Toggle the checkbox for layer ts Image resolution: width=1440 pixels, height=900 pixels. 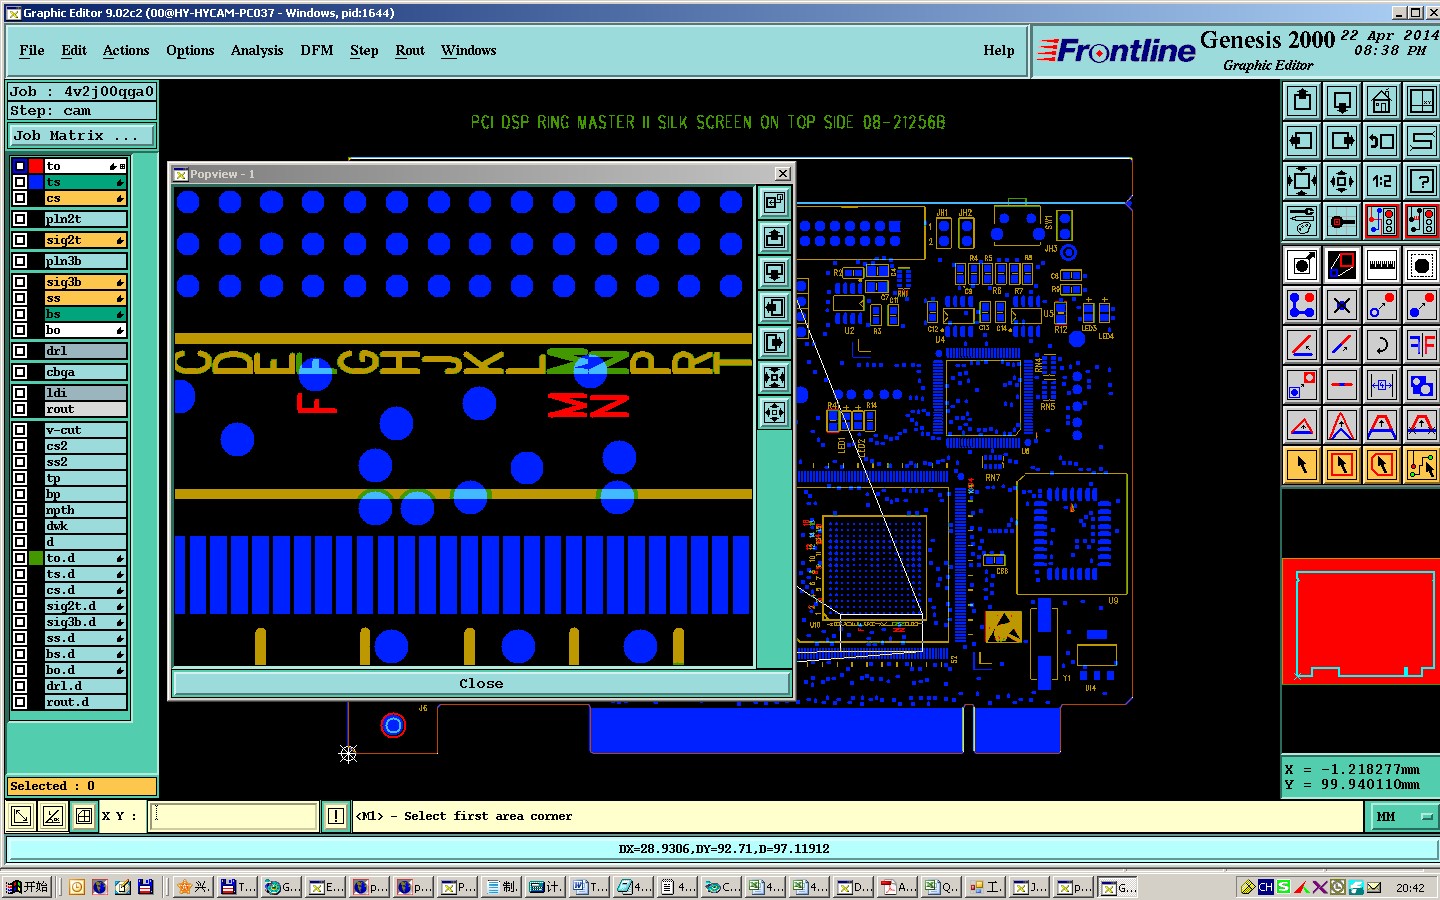pyautogui.click(x=20, y=182)
